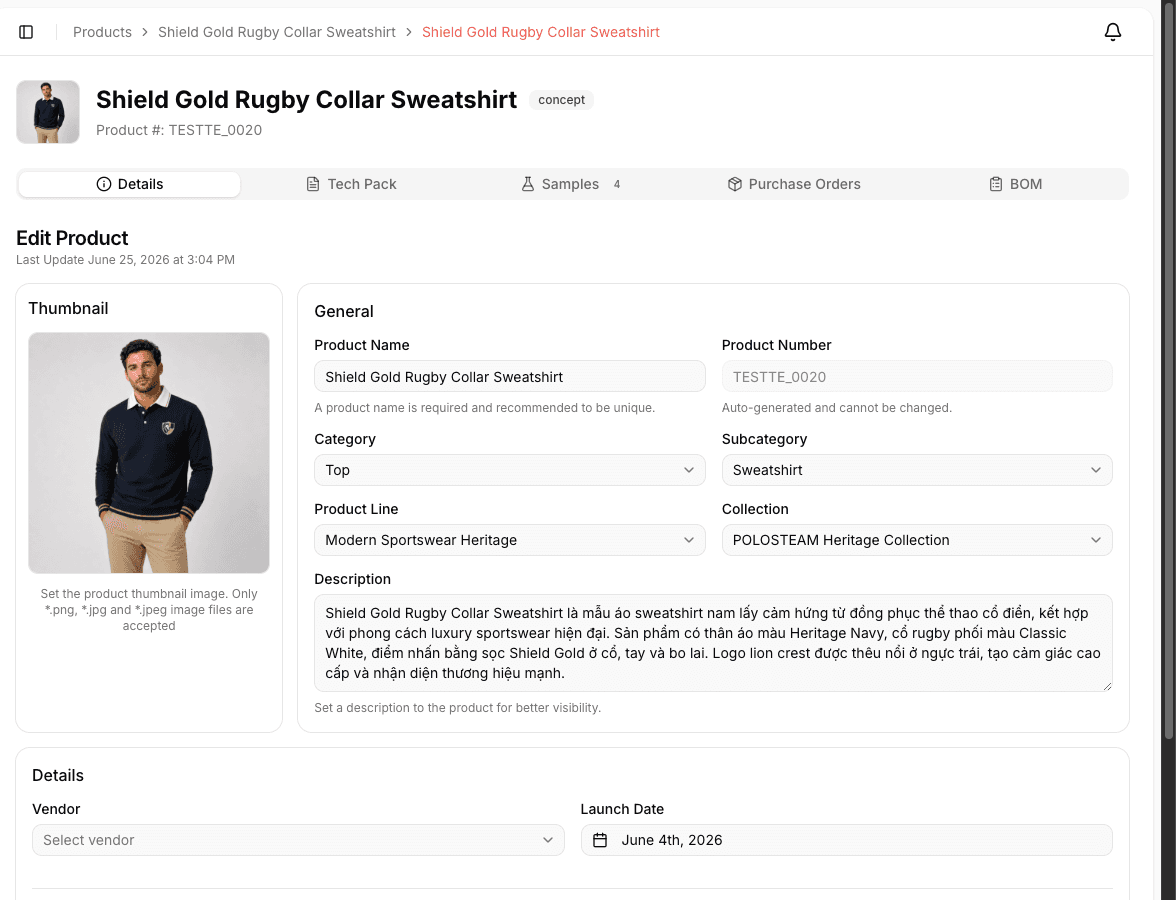1176x900 pixels.
Task: Open Product Line dropdown
Action: [510, 540]
